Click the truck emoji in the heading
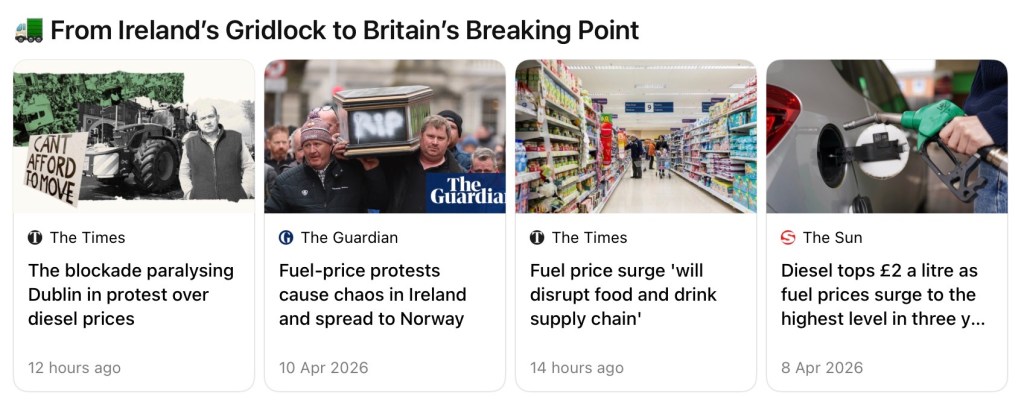Screen dimensions: 1024x402 click(28, 30)
